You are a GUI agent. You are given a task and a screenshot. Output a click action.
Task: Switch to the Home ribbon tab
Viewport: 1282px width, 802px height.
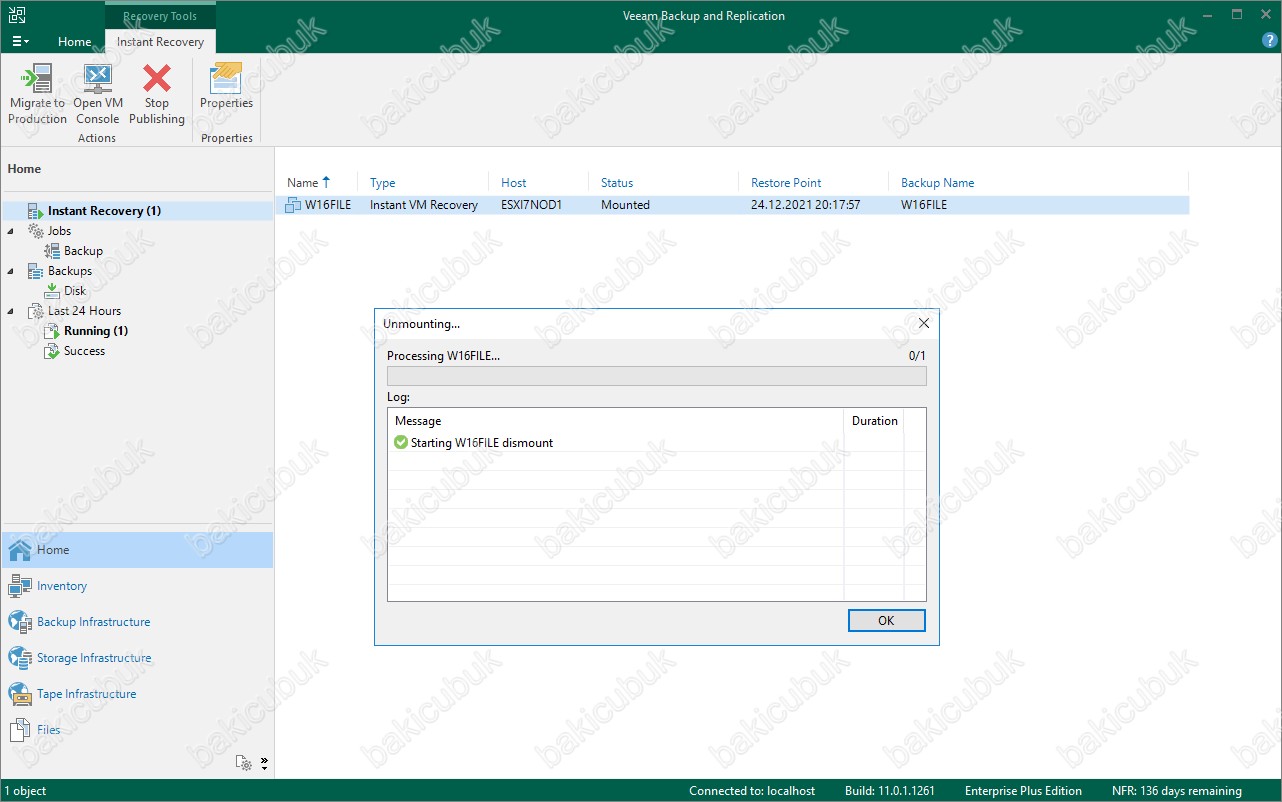click(75, 42)
